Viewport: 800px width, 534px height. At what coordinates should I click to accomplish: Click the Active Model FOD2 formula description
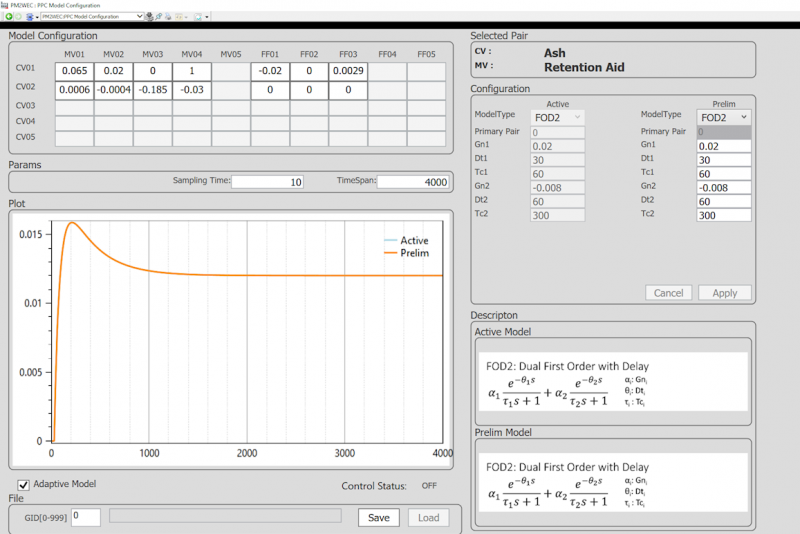coord(613,382)
